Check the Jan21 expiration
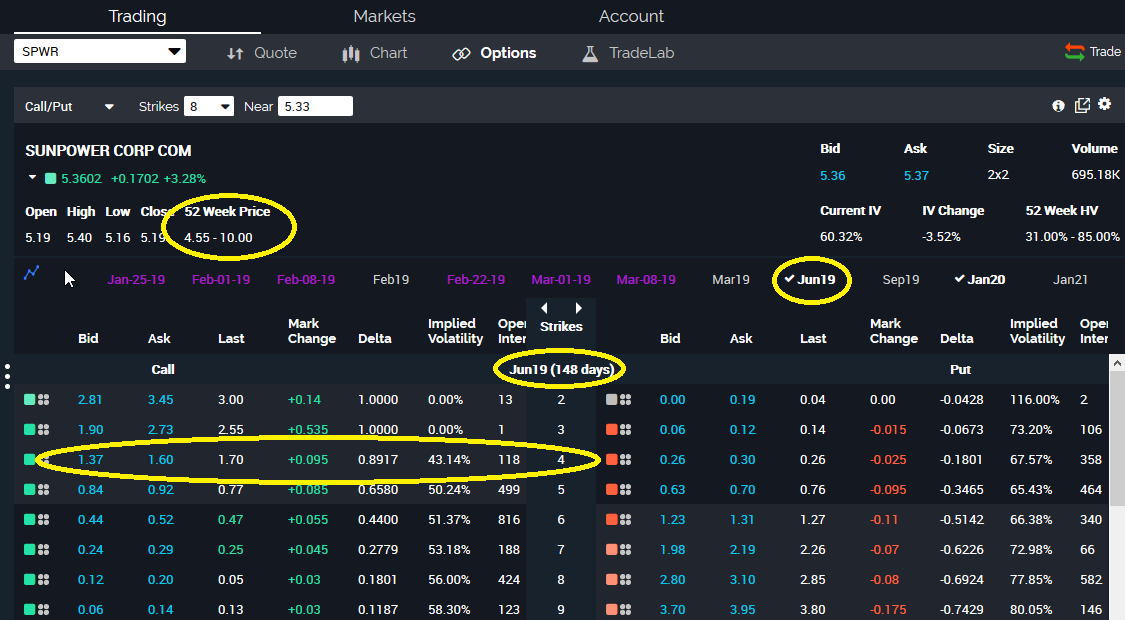Viewport: 1125px width, 620px height. pyautogui.click(x=1070, y=280)
